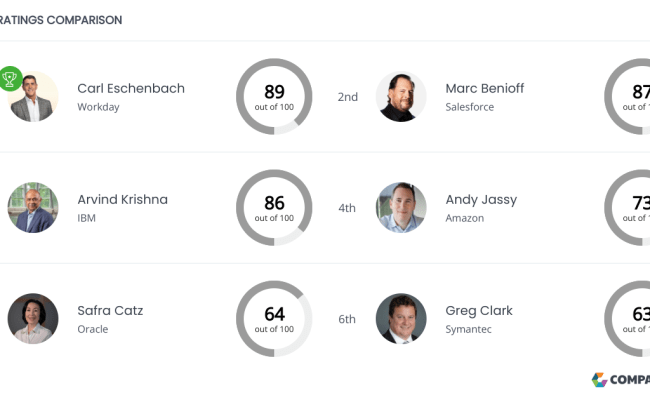The image size is (650, 400).
Task: Select Arvind Krishna's avatar image
Action: (33, 208)
